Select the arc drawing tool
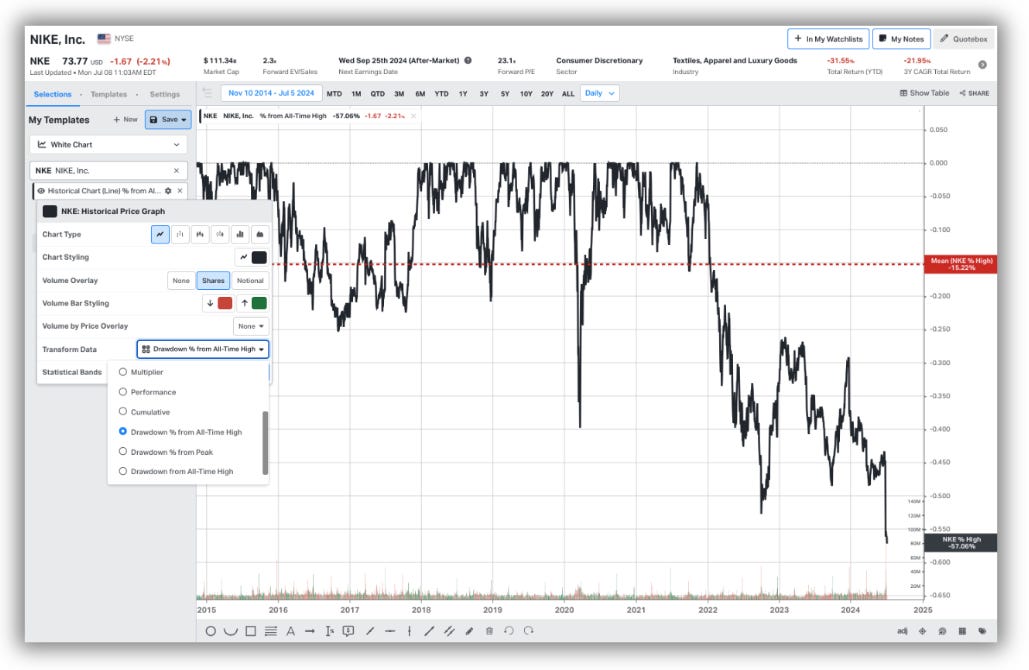This screenshot has width=1029, height=670. pos(230,631)
